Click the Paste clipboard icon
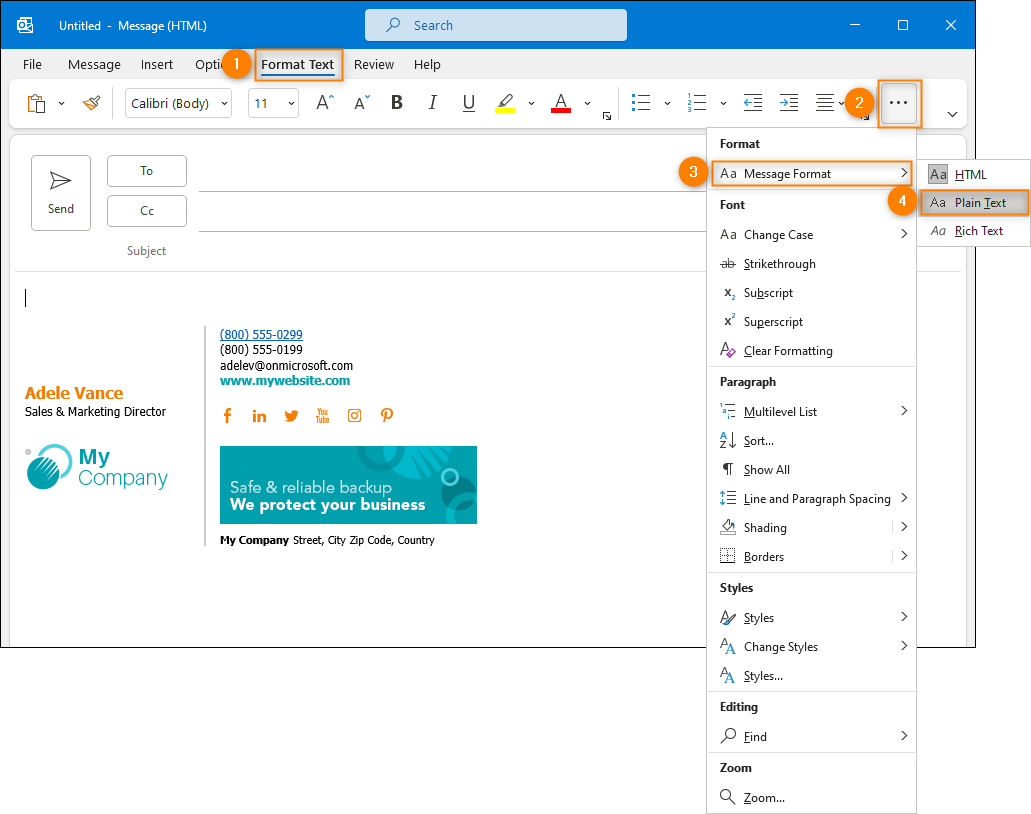Image resolution: width=1031 pixels, height=814 pixels. tap(36, 103)
